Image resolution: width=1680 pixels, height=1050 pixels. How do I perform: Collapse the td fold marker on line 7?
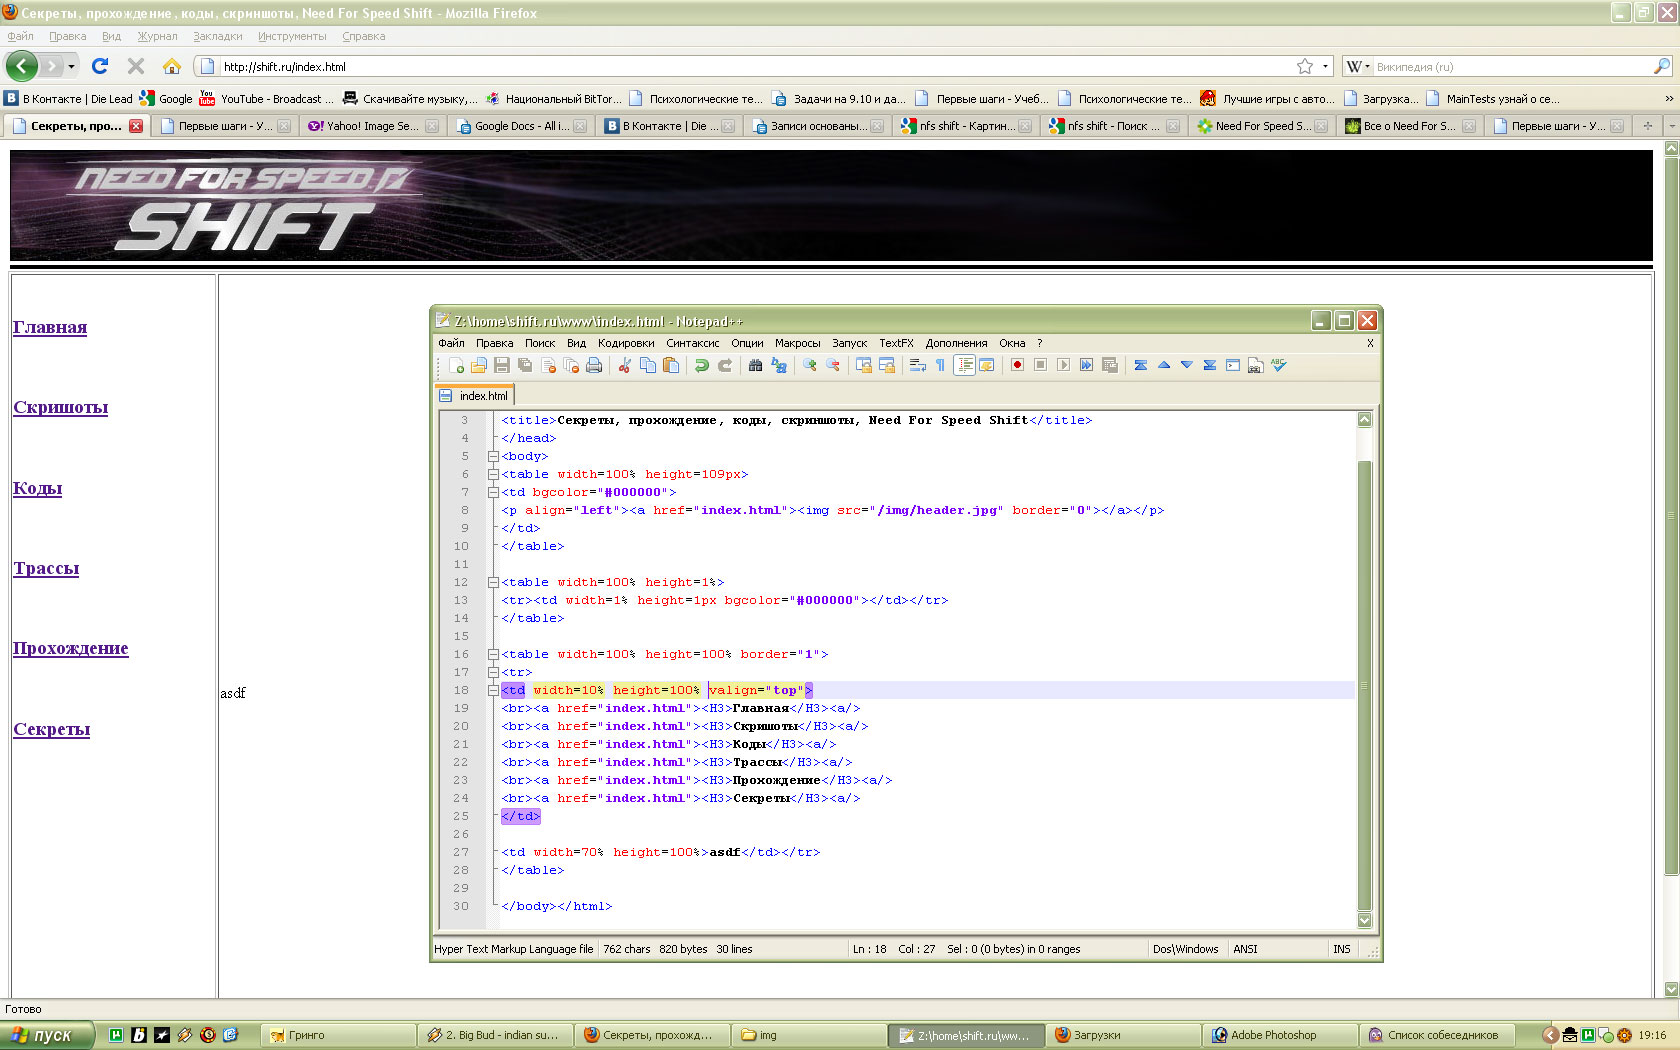(493, 492)
